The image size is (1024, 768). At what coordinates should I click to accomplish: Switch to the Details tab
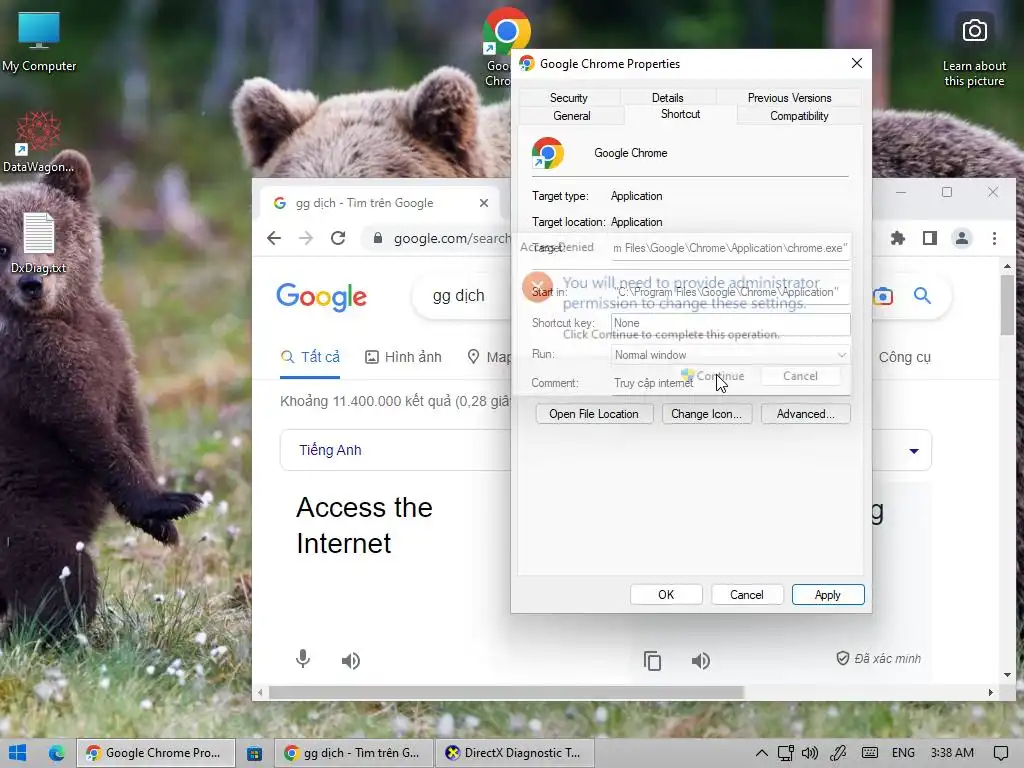click(667, 97)
